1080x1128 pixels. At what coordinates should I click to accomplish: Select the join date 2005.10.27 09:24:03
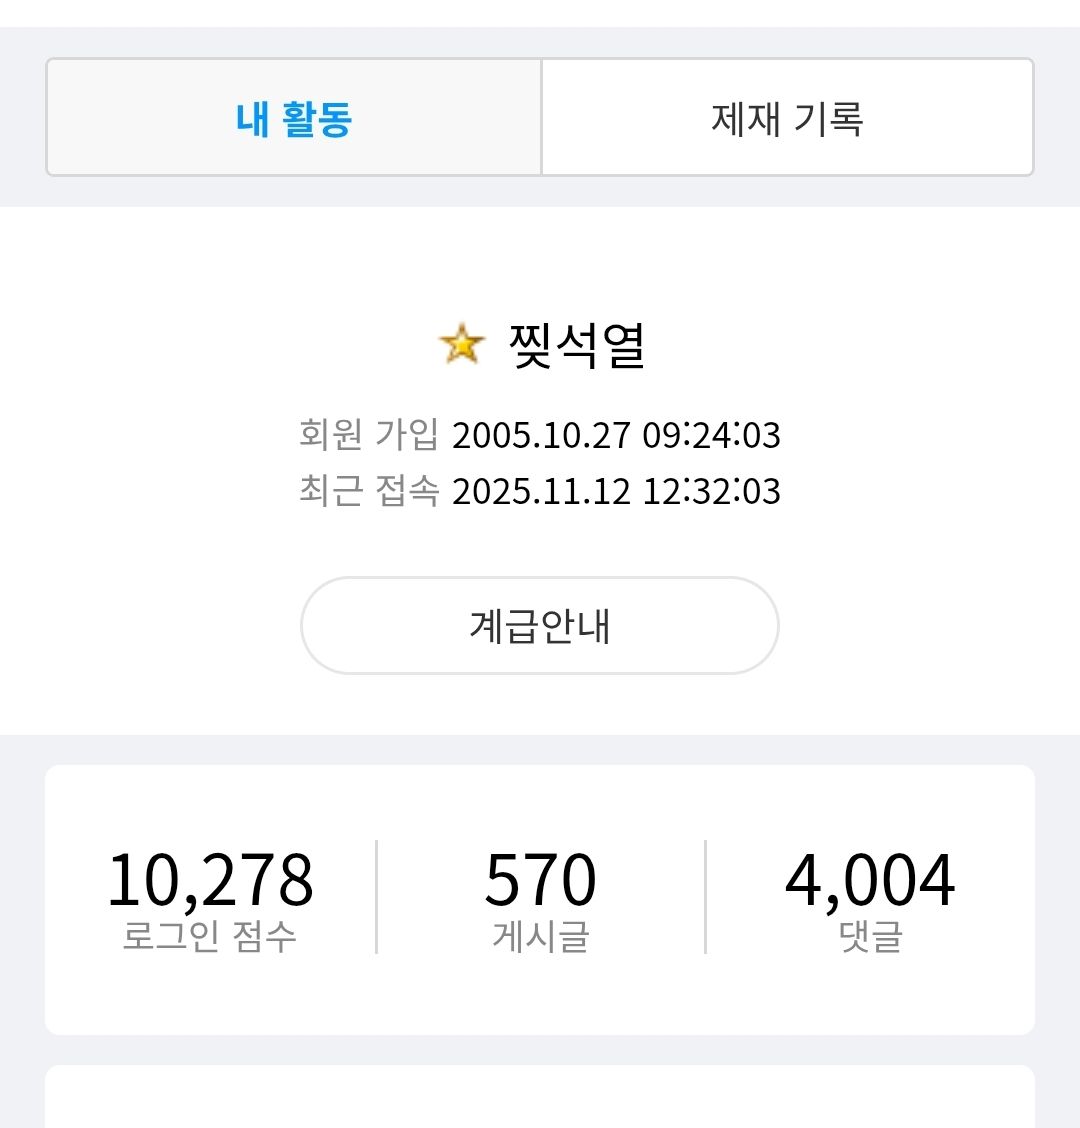[x=616, y=436]
